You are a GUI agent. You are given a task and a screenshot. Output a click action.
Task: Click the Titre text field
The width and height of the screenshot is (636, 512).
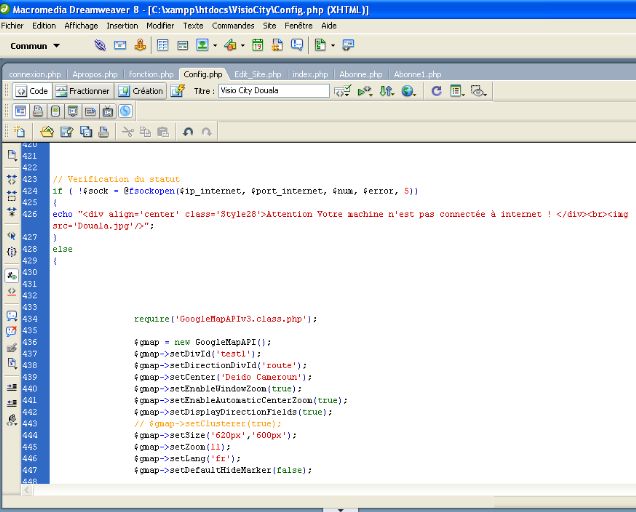(x=273, y=90)
